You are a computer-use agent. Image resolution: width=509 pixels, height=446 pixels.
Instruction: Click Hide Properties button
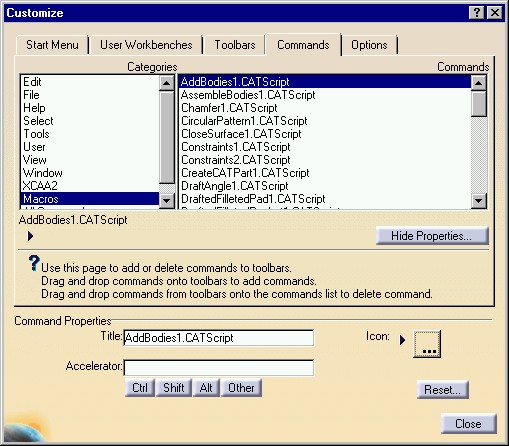(x=432, y=236)
